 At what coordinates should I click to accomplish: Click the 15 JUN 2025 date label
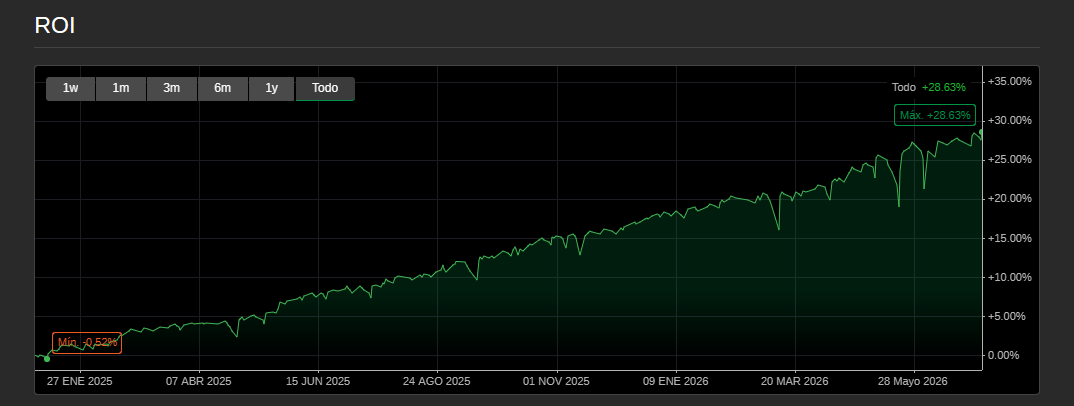click(x=318, y=381)
